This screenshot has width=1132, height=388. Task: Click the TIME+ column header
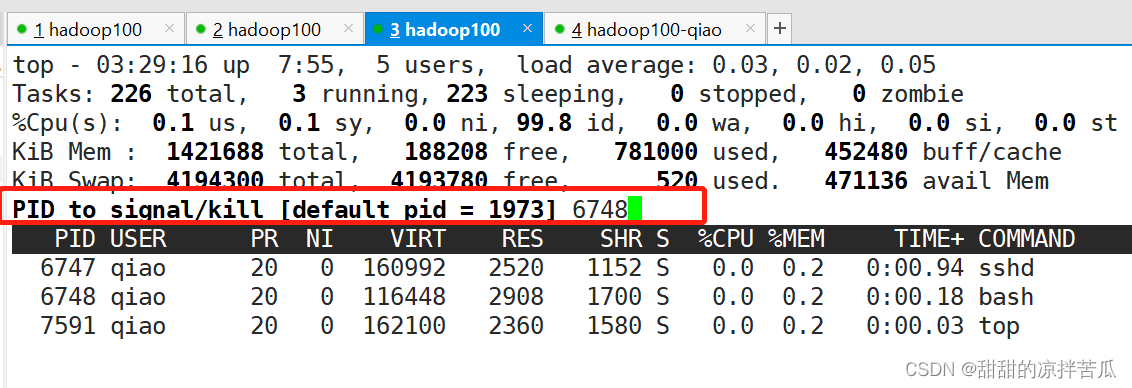(x=929, y=238)
